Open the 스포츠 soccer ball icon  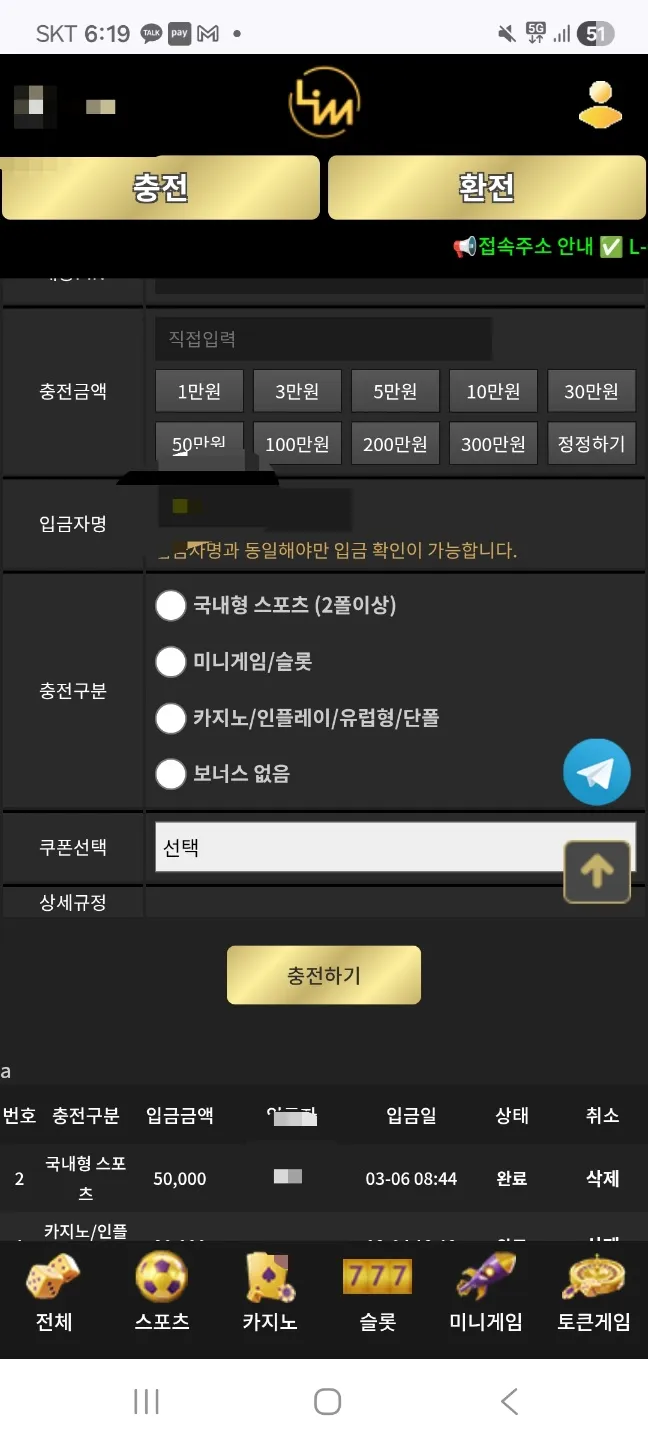[x=162, y=1276]
